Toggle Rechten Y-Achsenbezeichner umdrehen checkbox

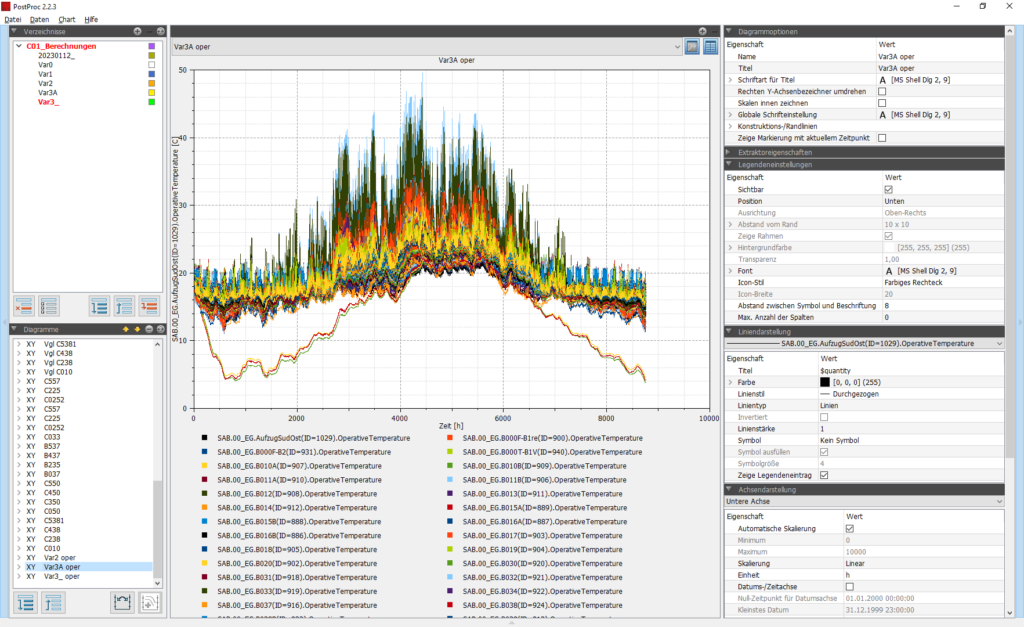[x=882, y=91]
